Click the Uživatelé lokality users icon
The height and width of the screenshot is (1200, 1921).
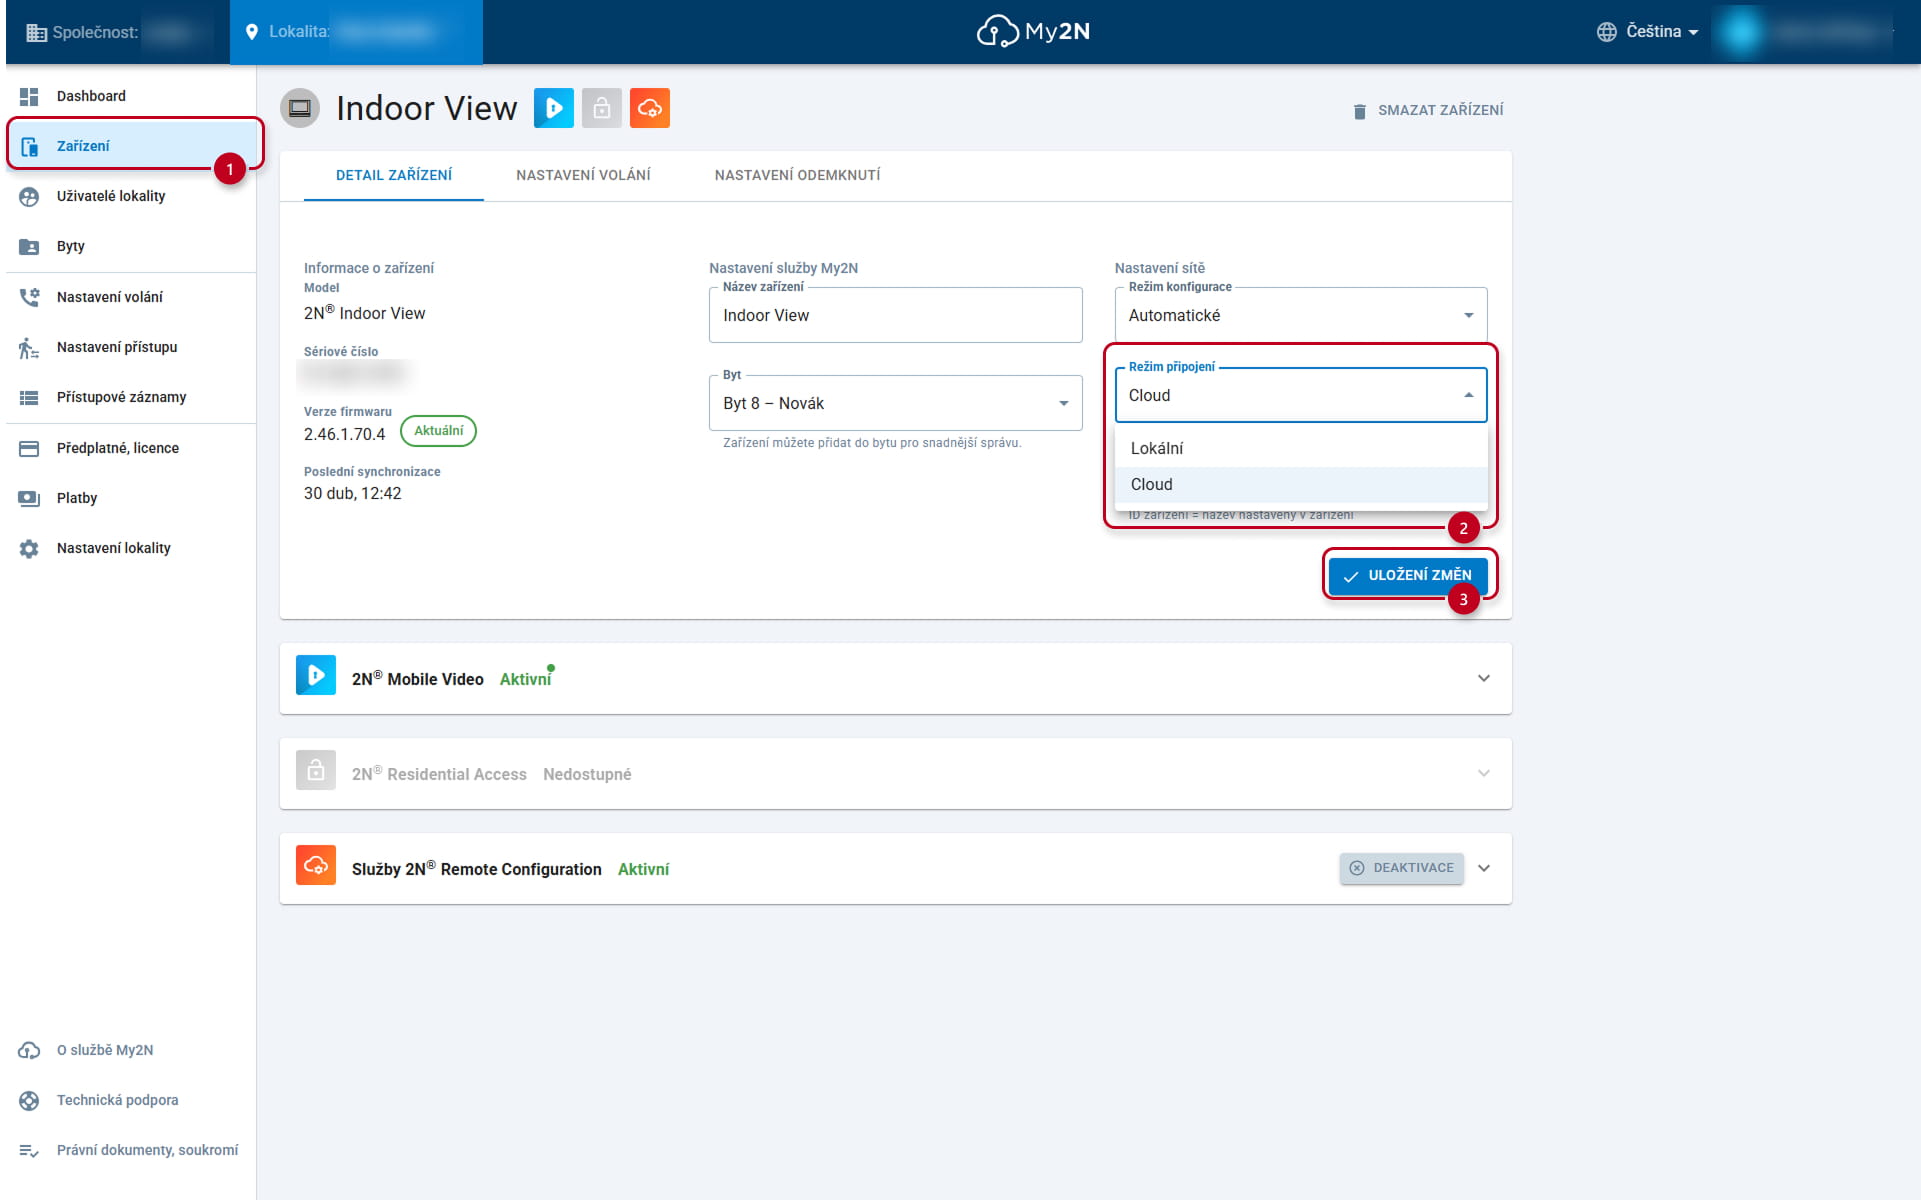[x=29, y=196]
